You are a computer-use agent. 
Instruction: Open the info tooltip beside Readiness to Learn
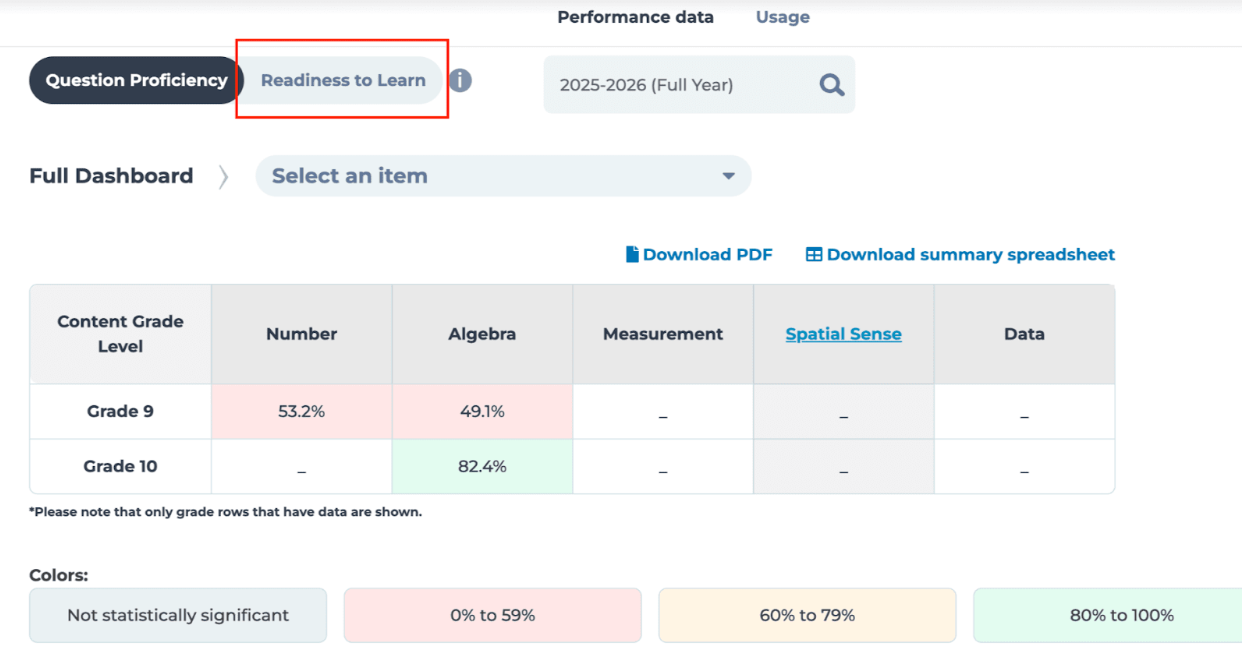pyautogui.click(x=460, y=80)
